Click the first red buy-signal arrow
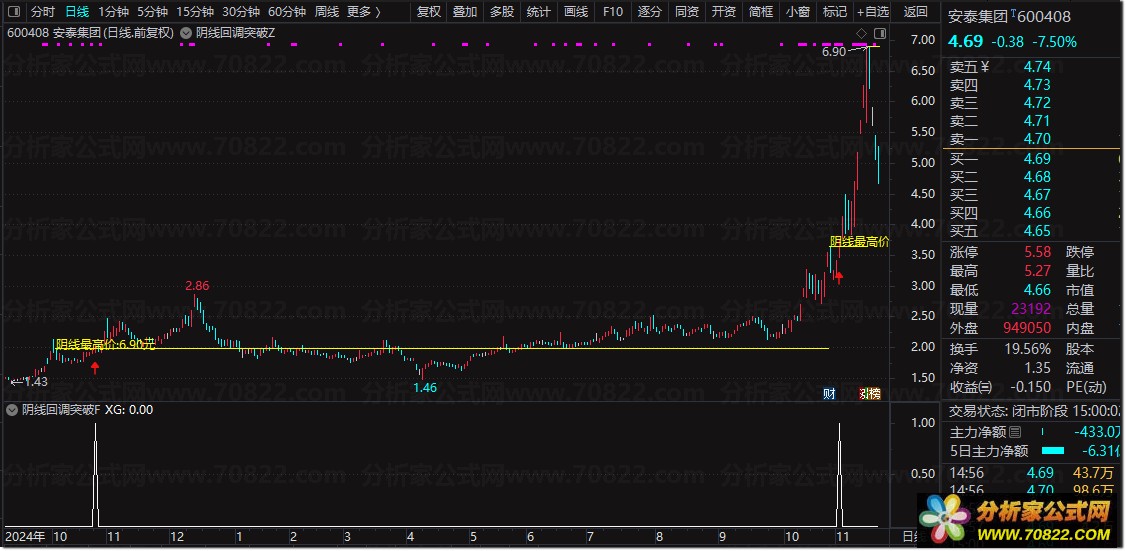 [x=95, y=368]
